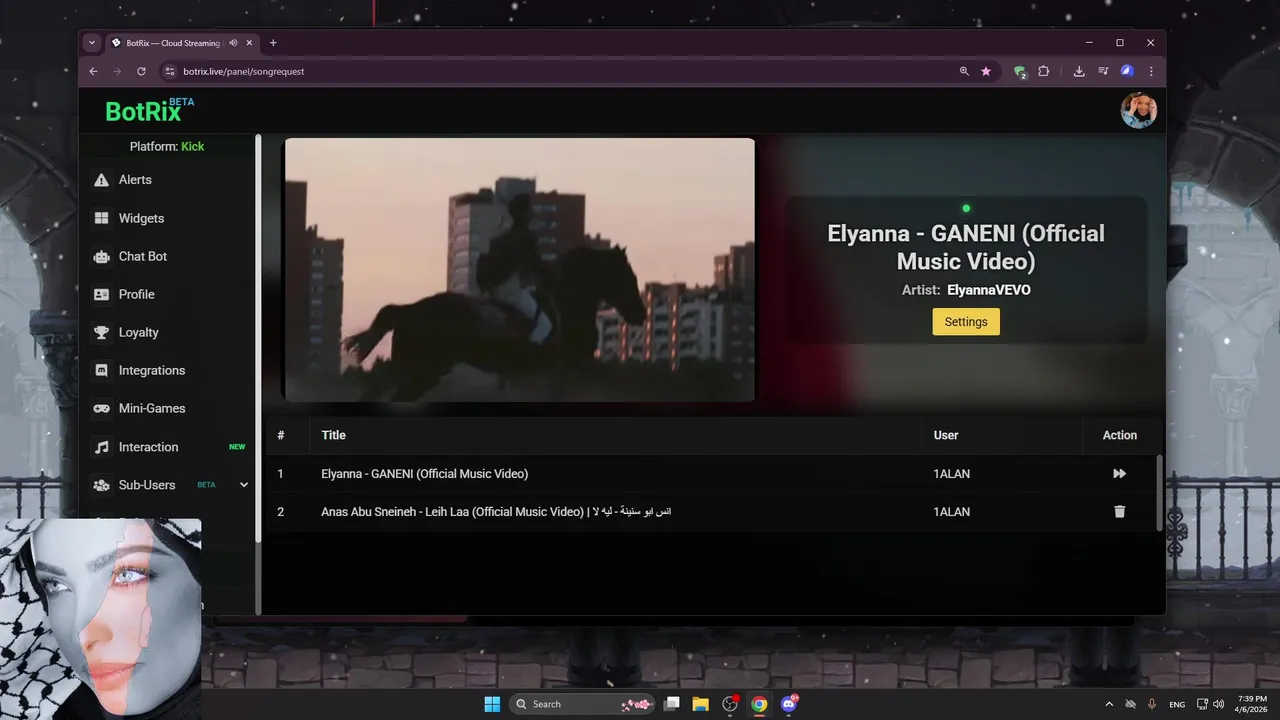Toggle the bookmark star
1280x720 pixels.
986,71
